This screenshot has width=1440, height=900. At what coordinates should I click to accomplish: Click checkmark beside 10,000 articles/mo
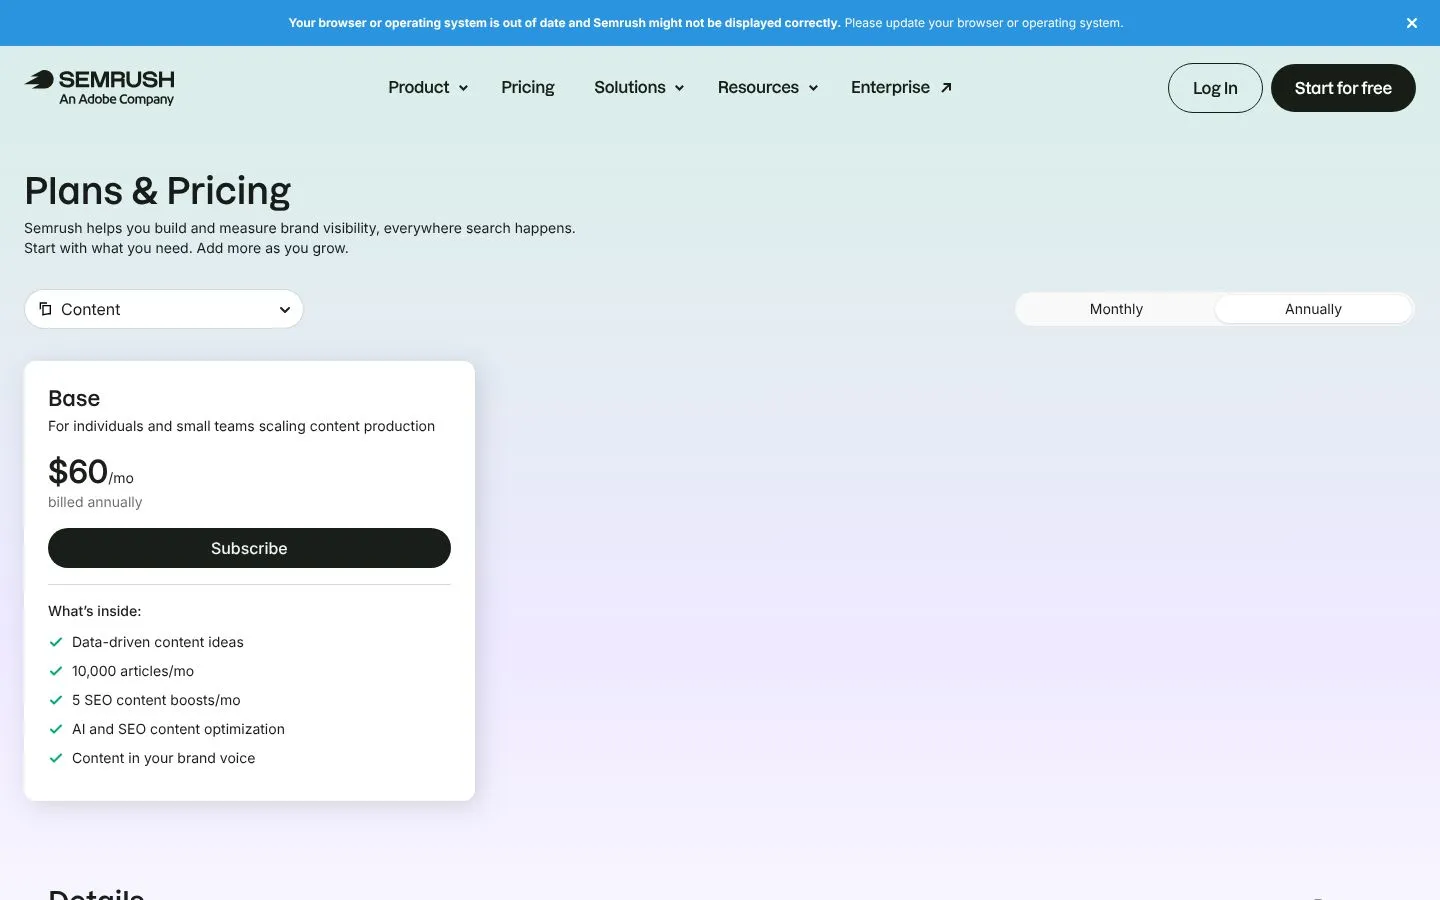click(56, 671)
